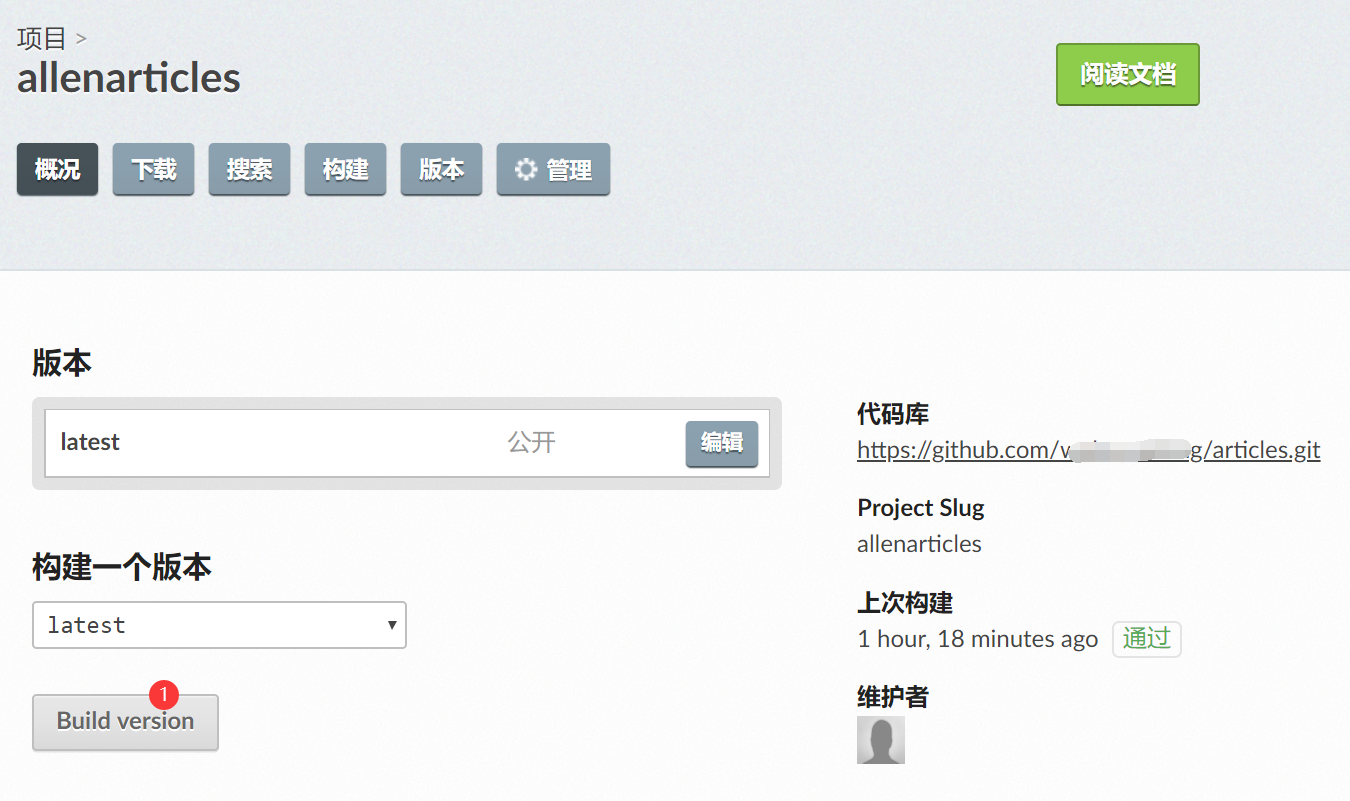Expand the latest version dropdown
The height and width of the screenshot is (801, 1350).
click(219, 625)
